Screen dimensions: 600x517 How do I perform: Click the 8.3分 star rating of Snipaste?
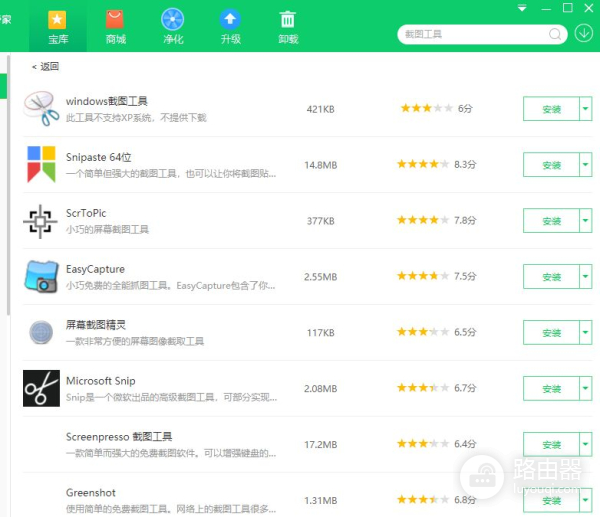coord(437,165)
